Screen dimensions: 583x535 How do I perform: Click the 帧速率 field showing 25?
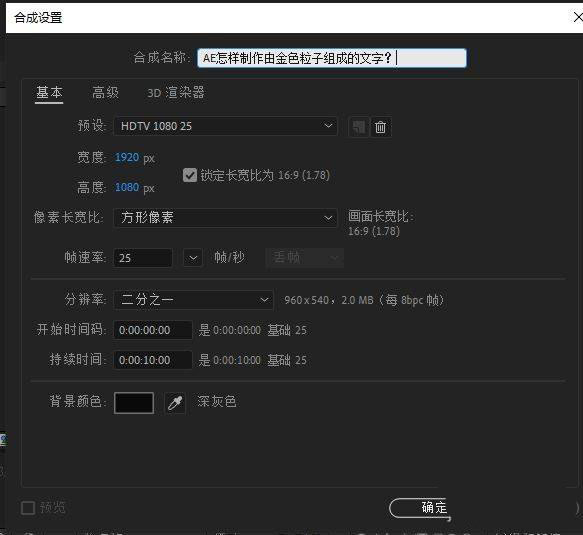(143, 258)
